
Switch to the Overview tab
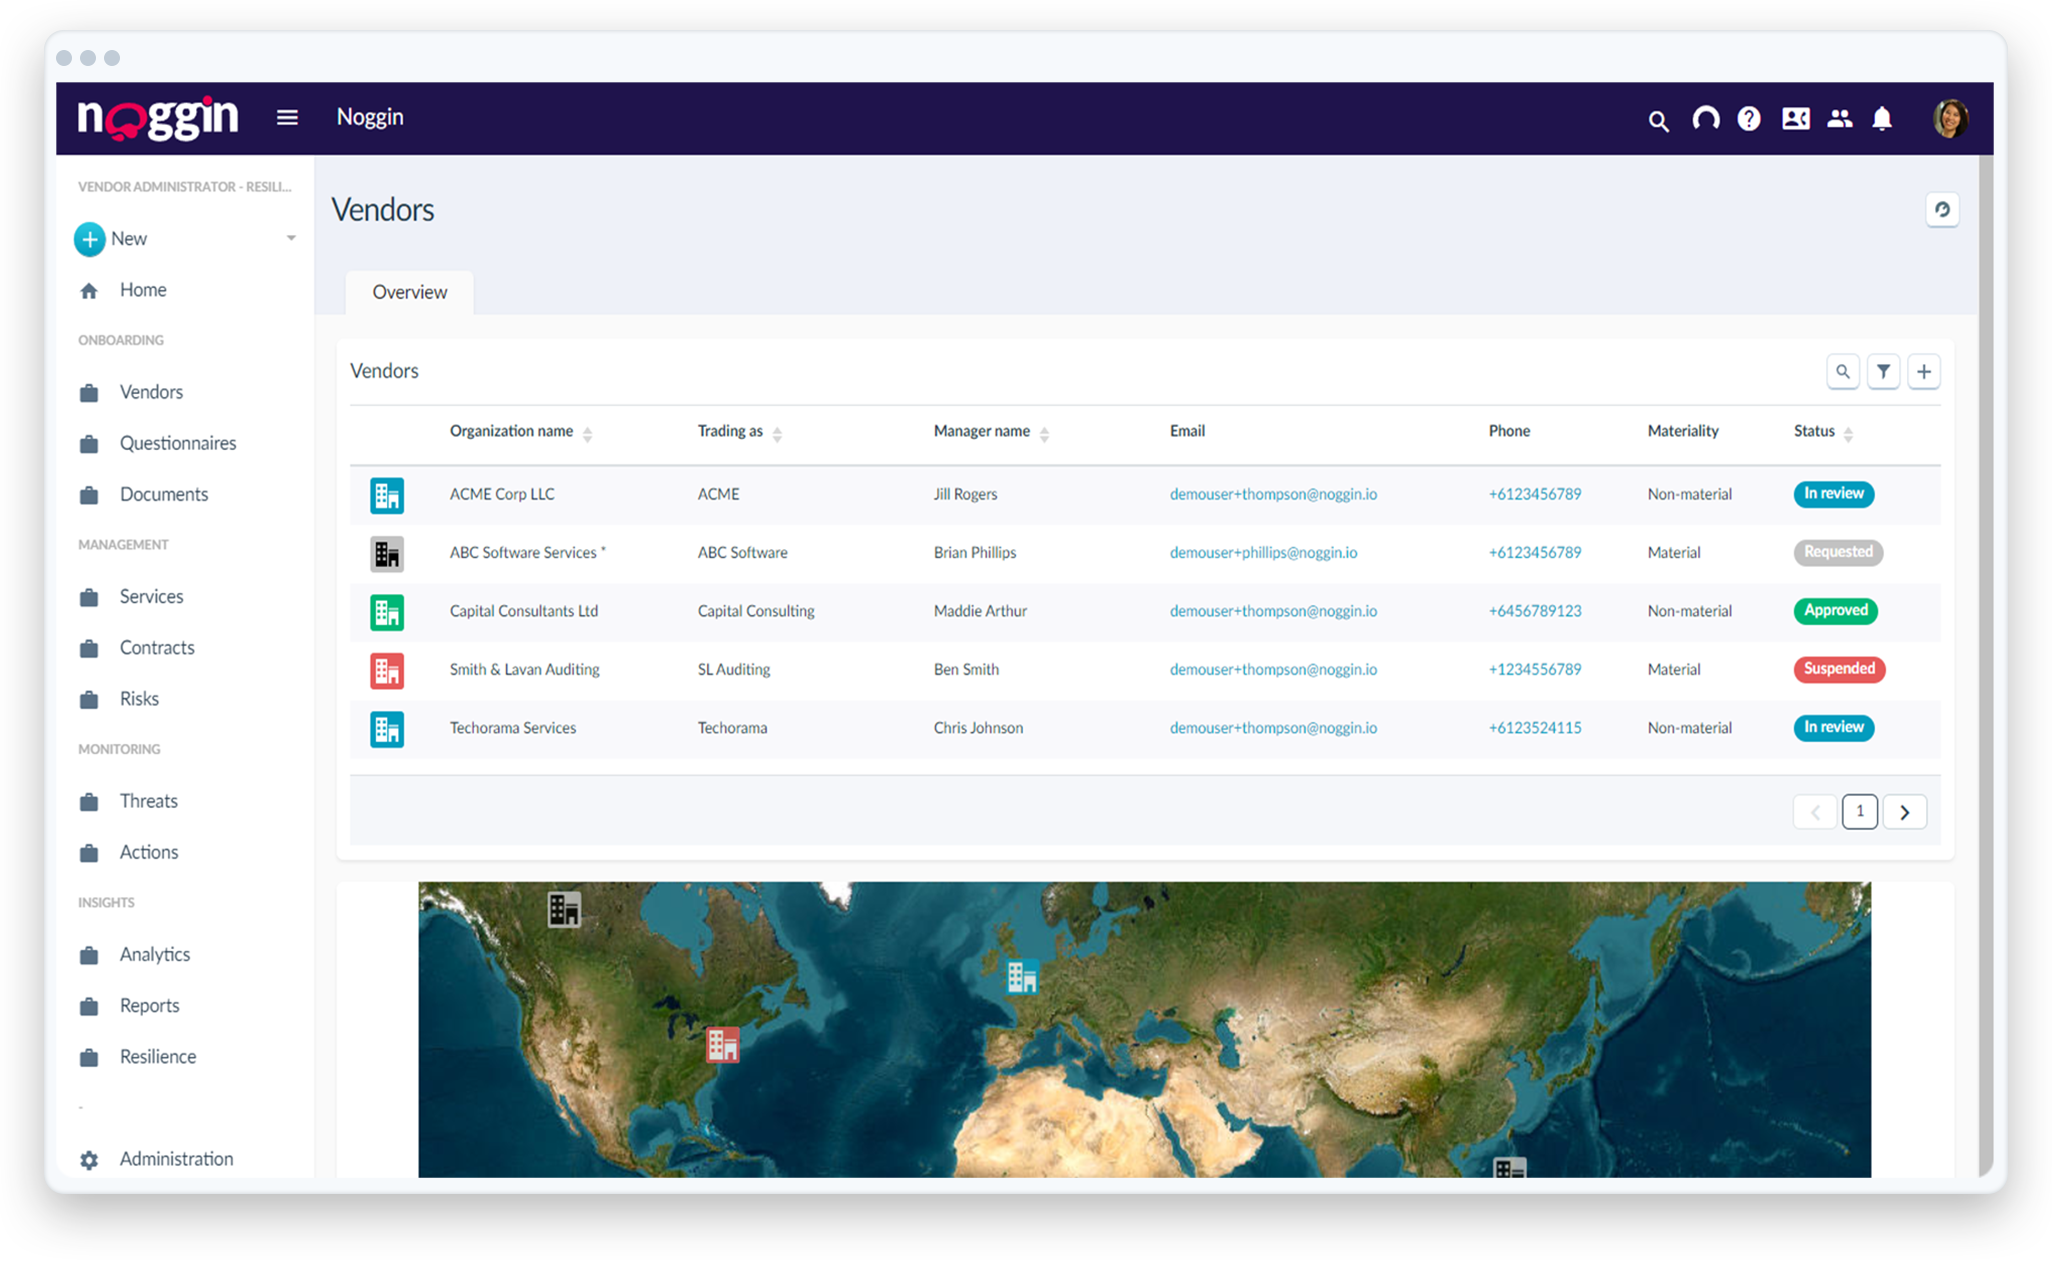tap(408, 292)
